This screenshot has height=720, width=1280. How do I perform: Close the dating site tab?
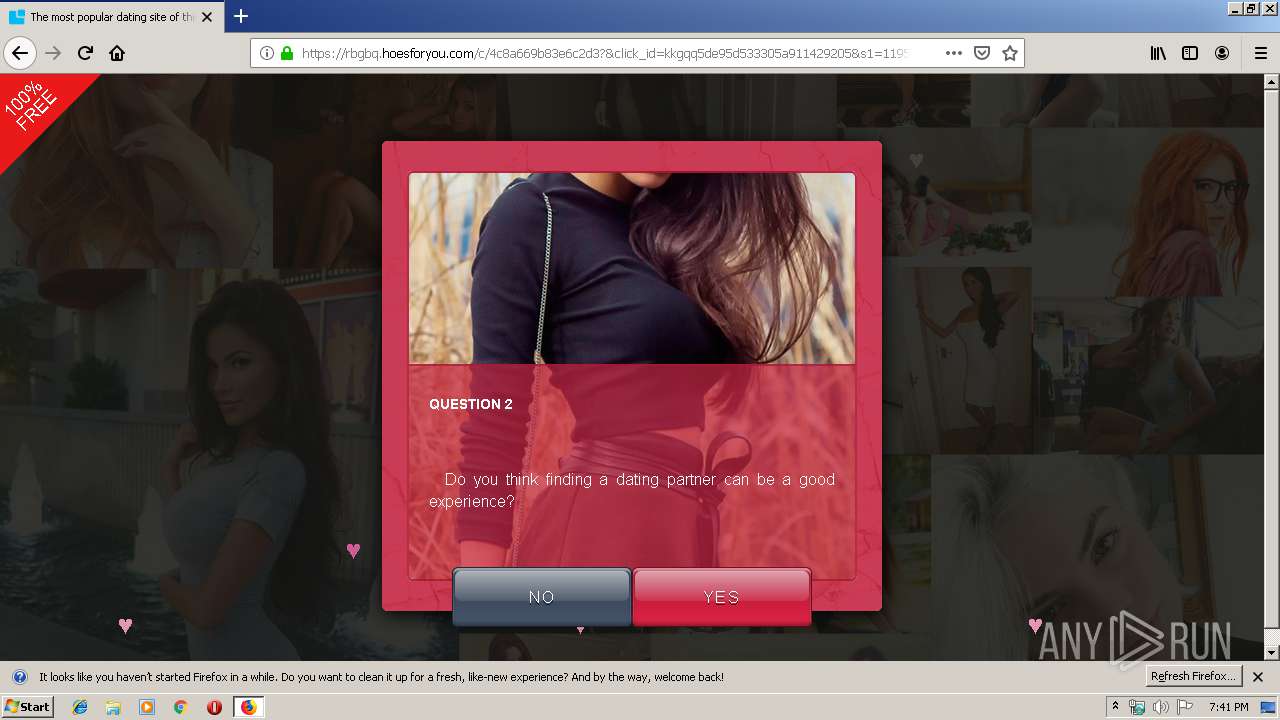(207, 17)
